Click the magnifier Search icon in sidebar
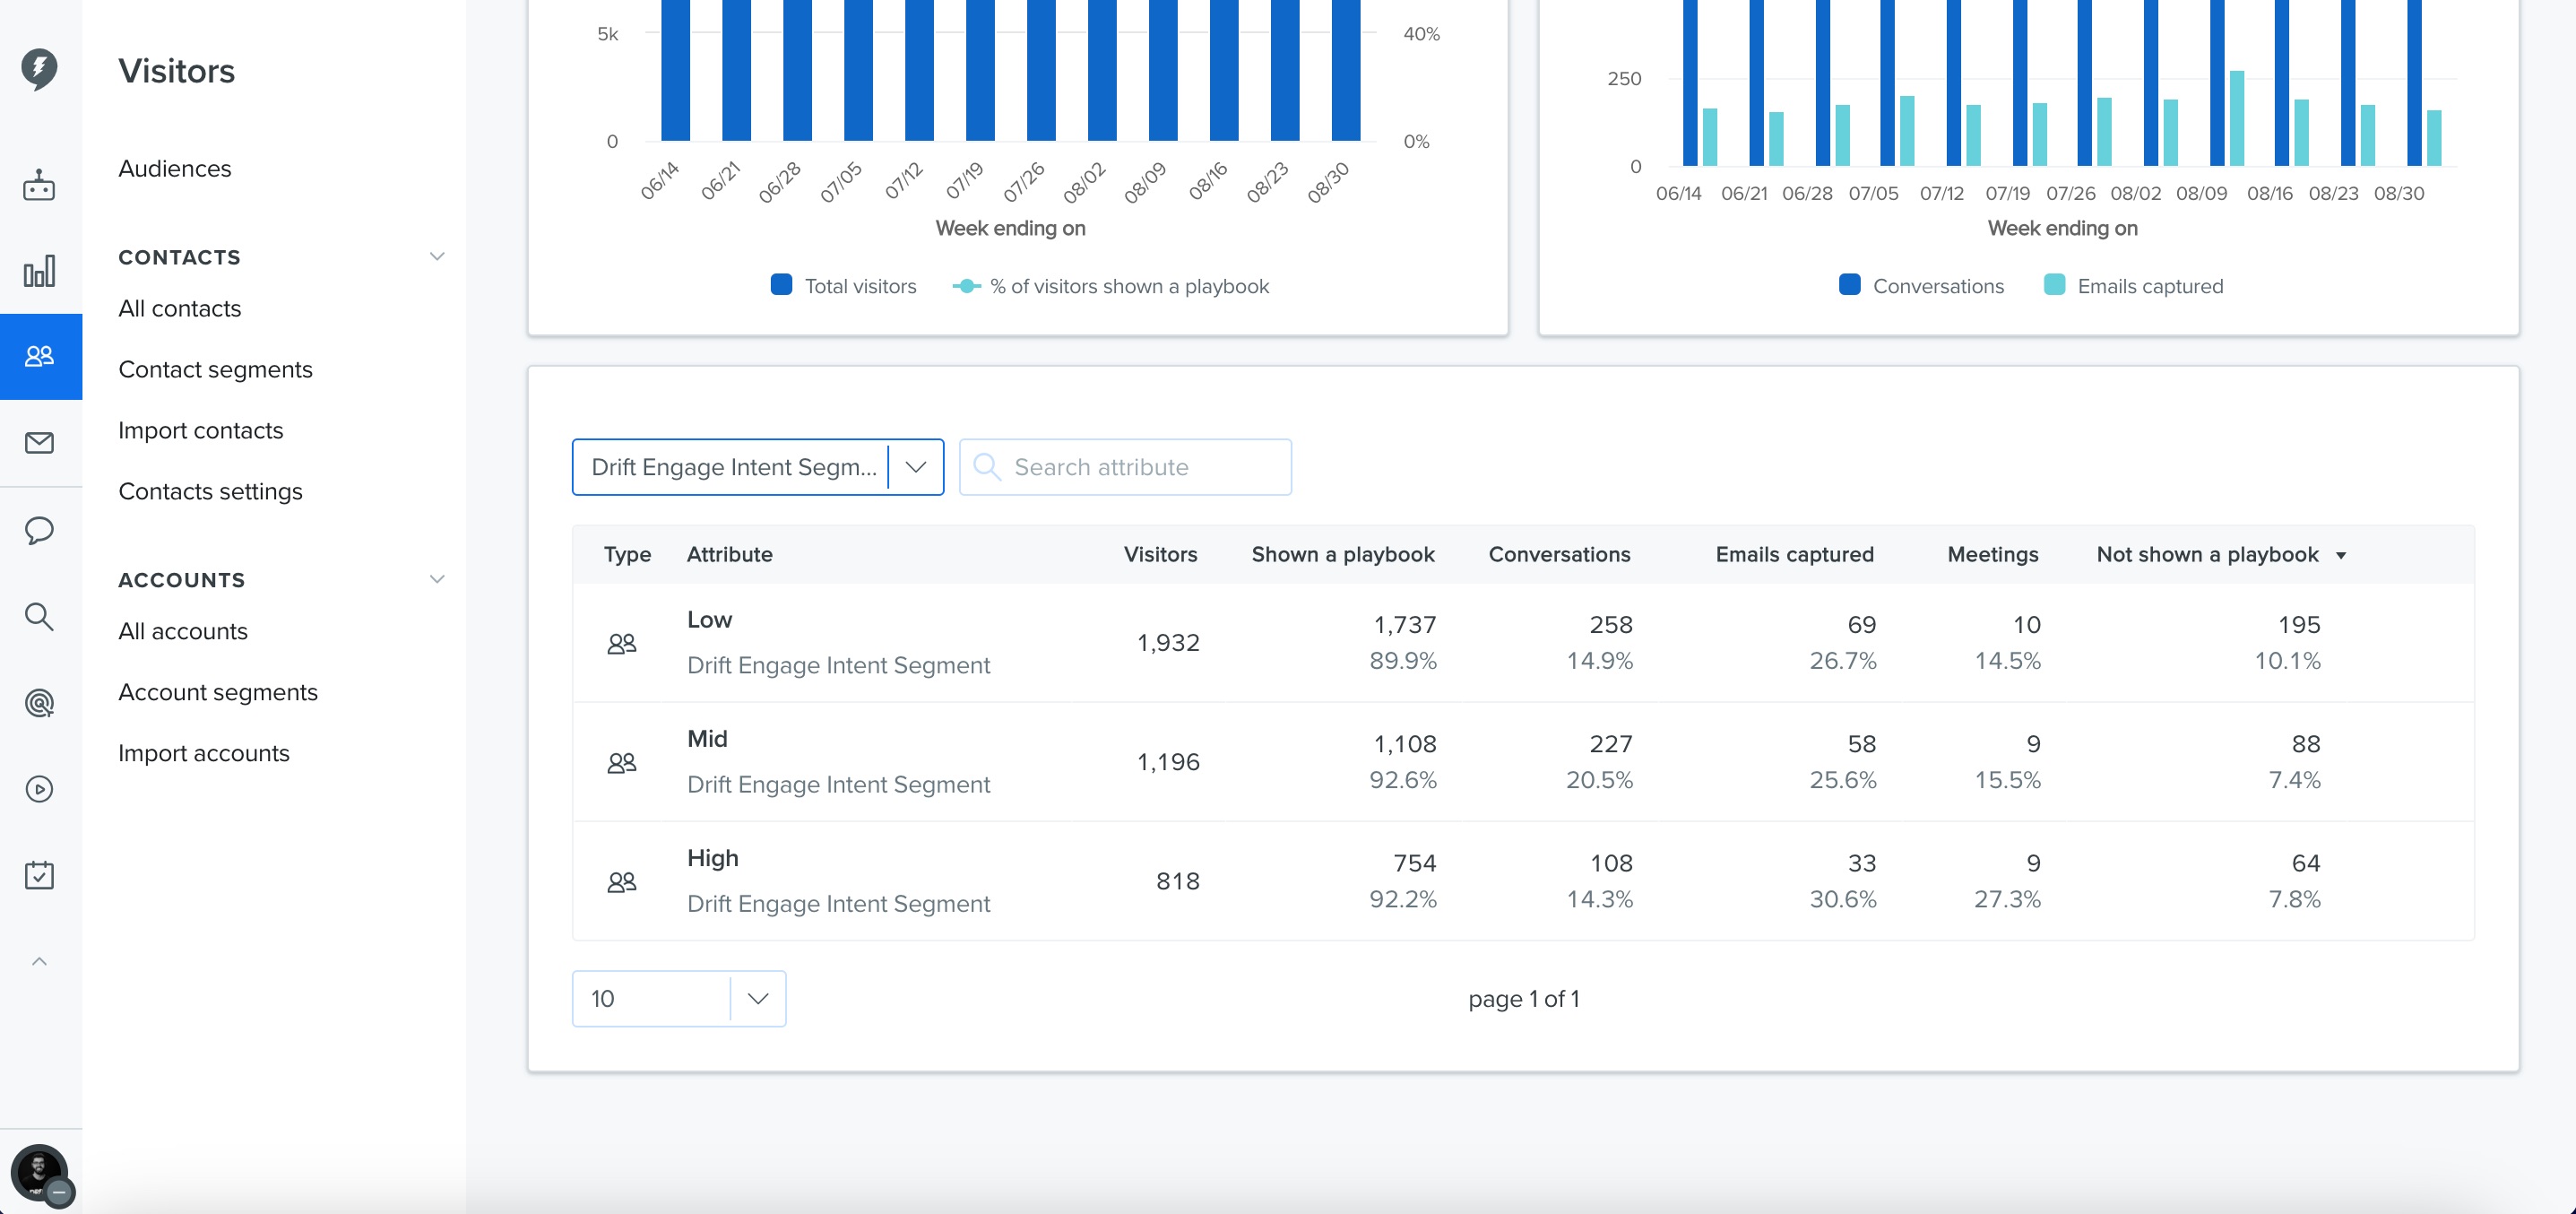The height and width of the screenshot is (1214, 2576). (x=39, y=616)
